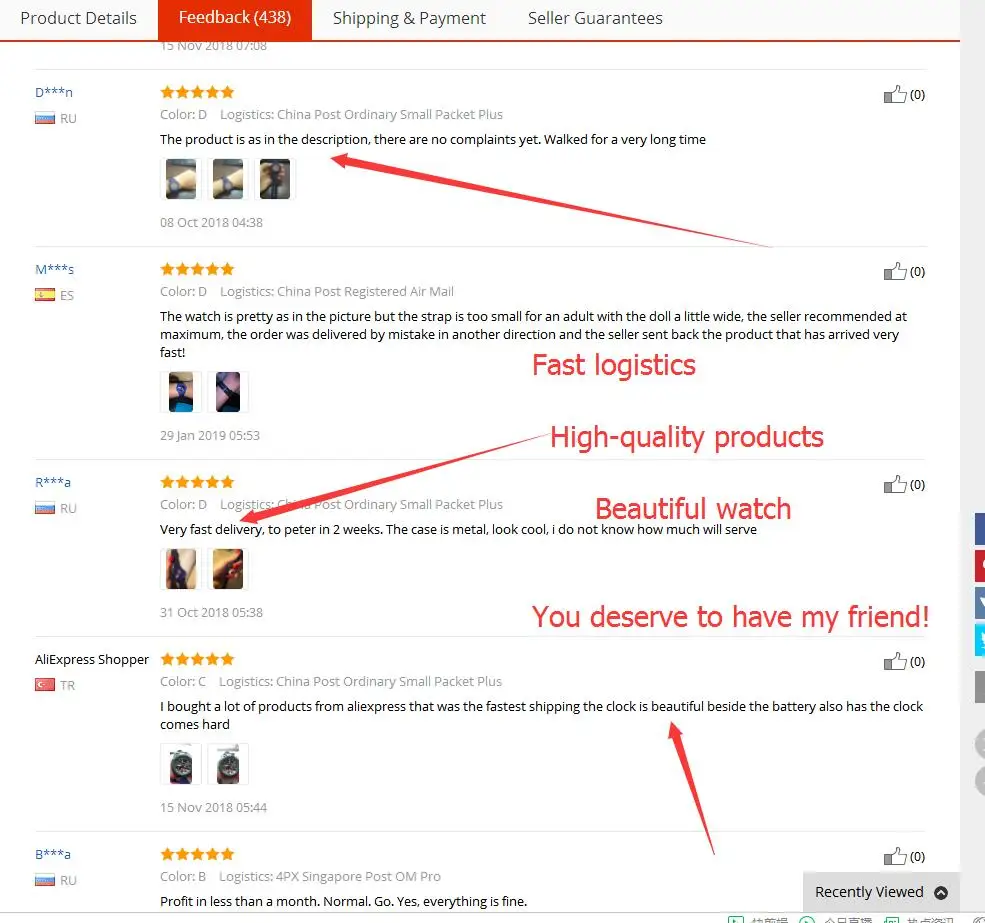This screenshot has width=985, height=923.
Task: Share via the VK sidebar icon
Action: tap(980, 603)
